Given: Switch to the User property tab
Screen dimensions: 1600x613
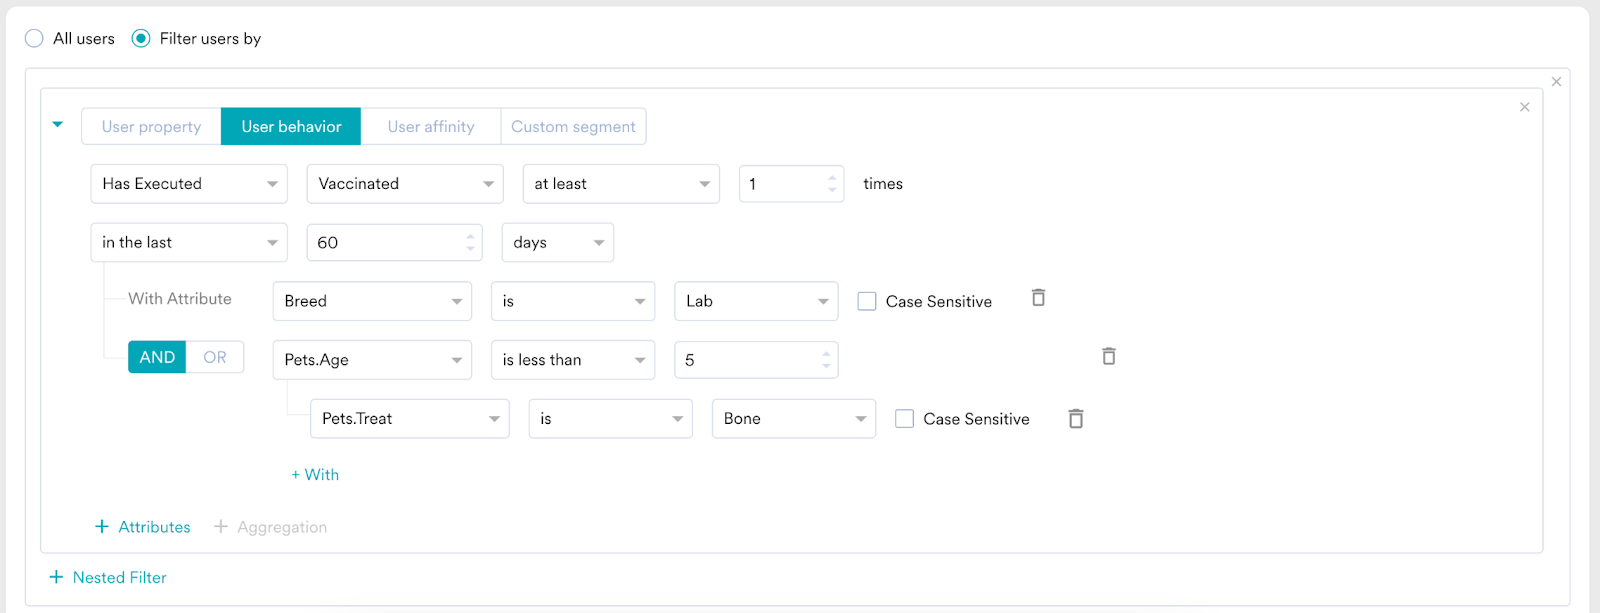Looking at the screenshot, I should [151, 127].
